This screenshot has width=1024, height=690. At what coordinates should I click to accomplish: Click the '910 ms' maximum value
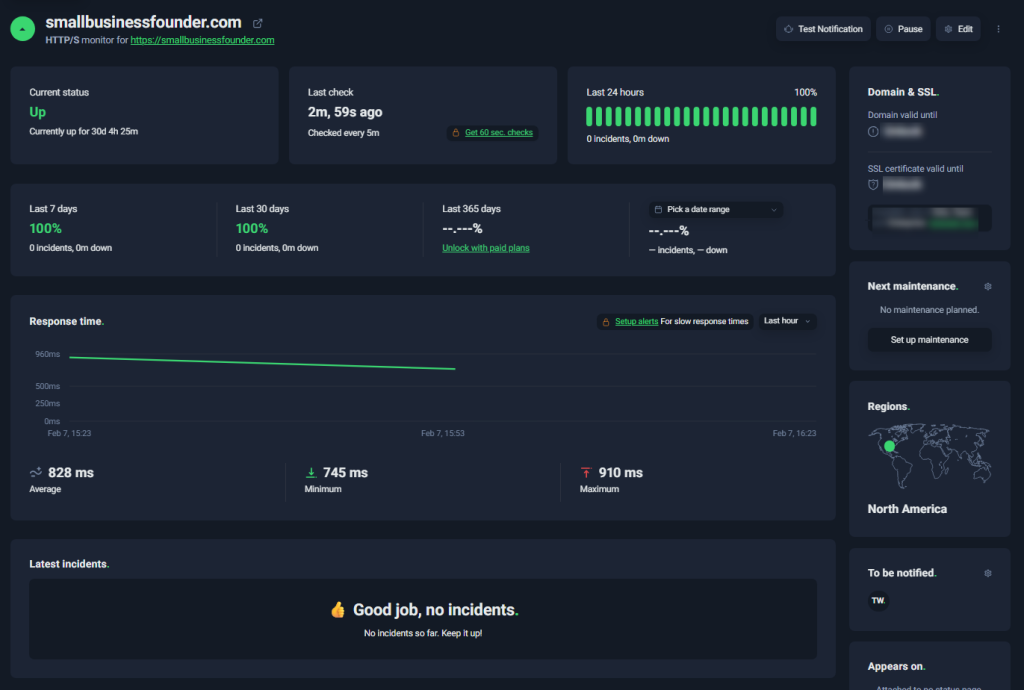click(620, 473)
